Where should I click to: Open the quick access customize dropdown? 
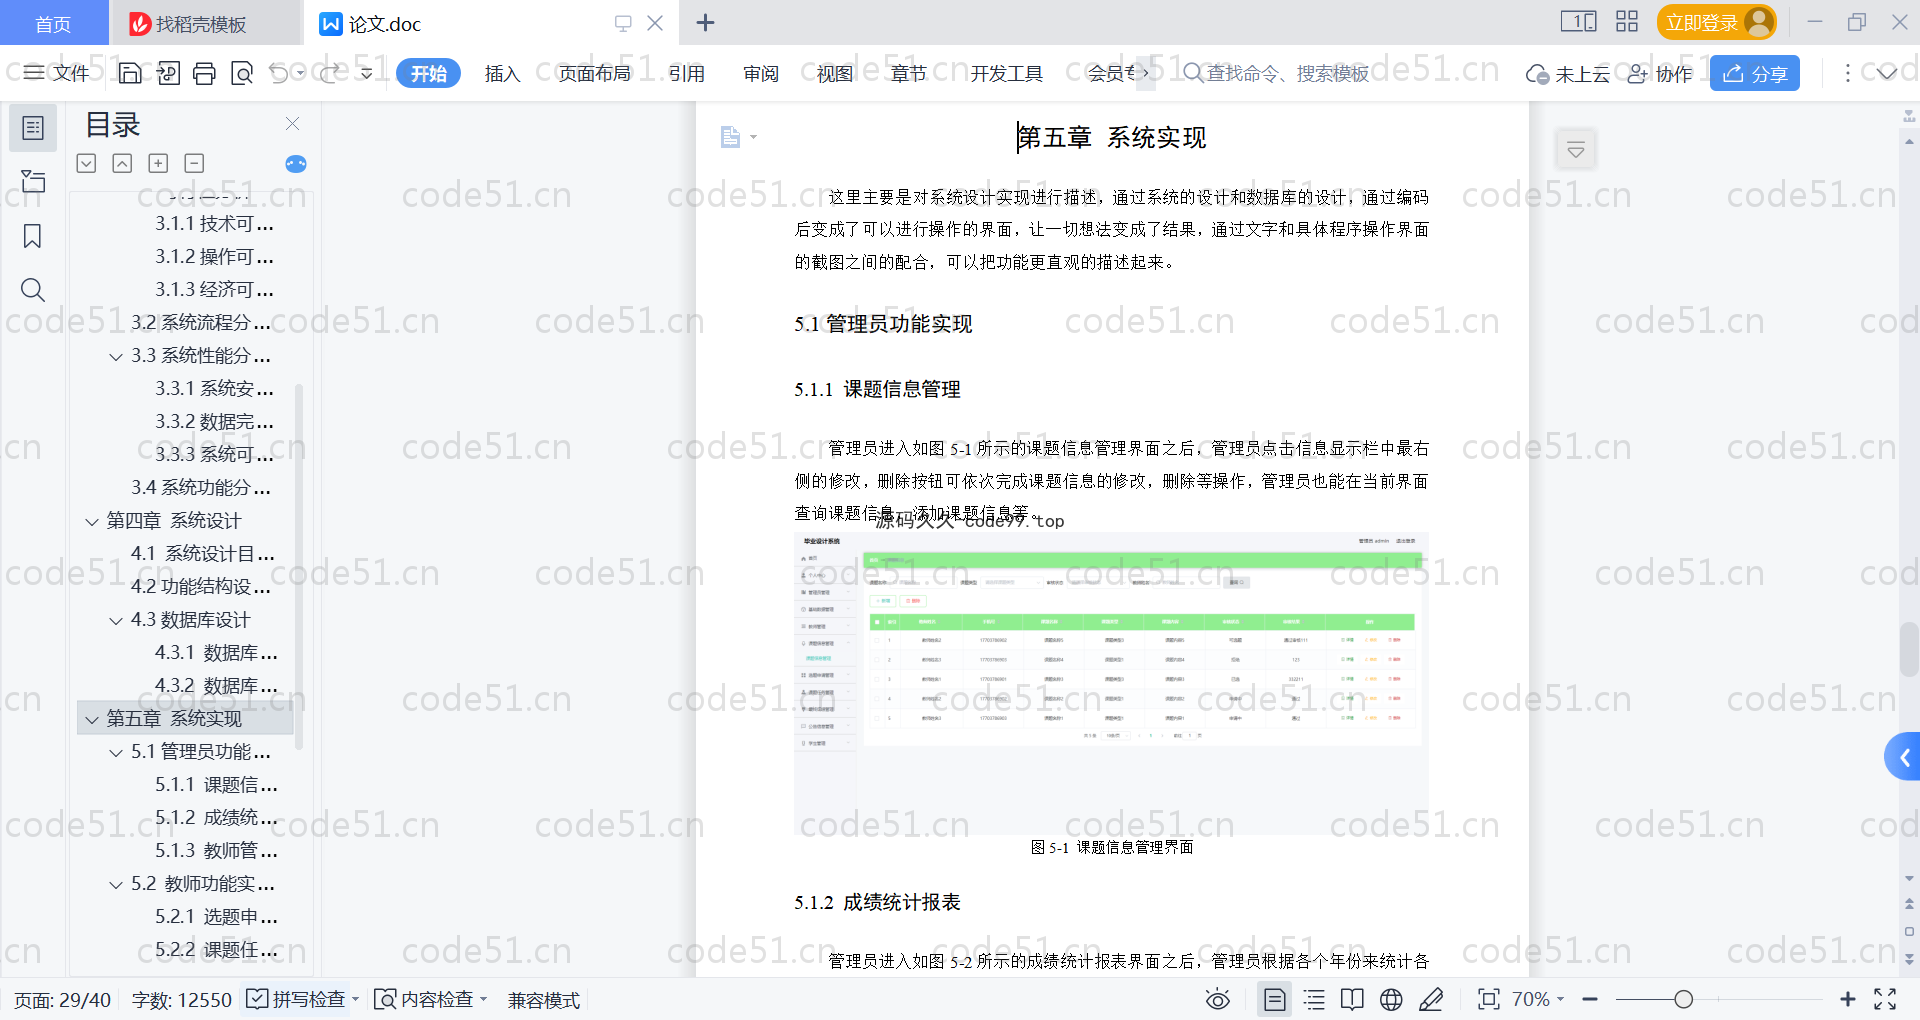click(366, 73)
